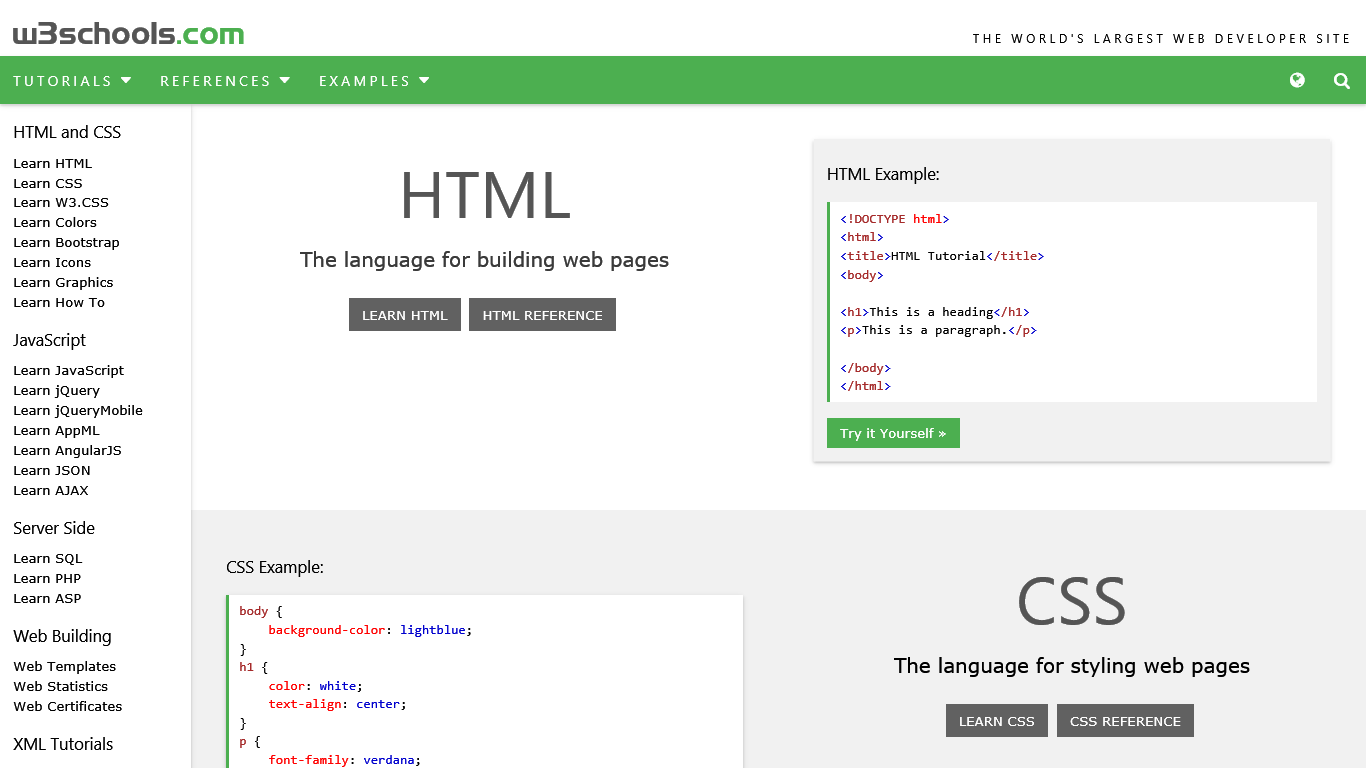Image resolution: width=1366 pixels, height=768 pixels.
Task: Open the Learn Bootstrap link
Action: point(66,242)
